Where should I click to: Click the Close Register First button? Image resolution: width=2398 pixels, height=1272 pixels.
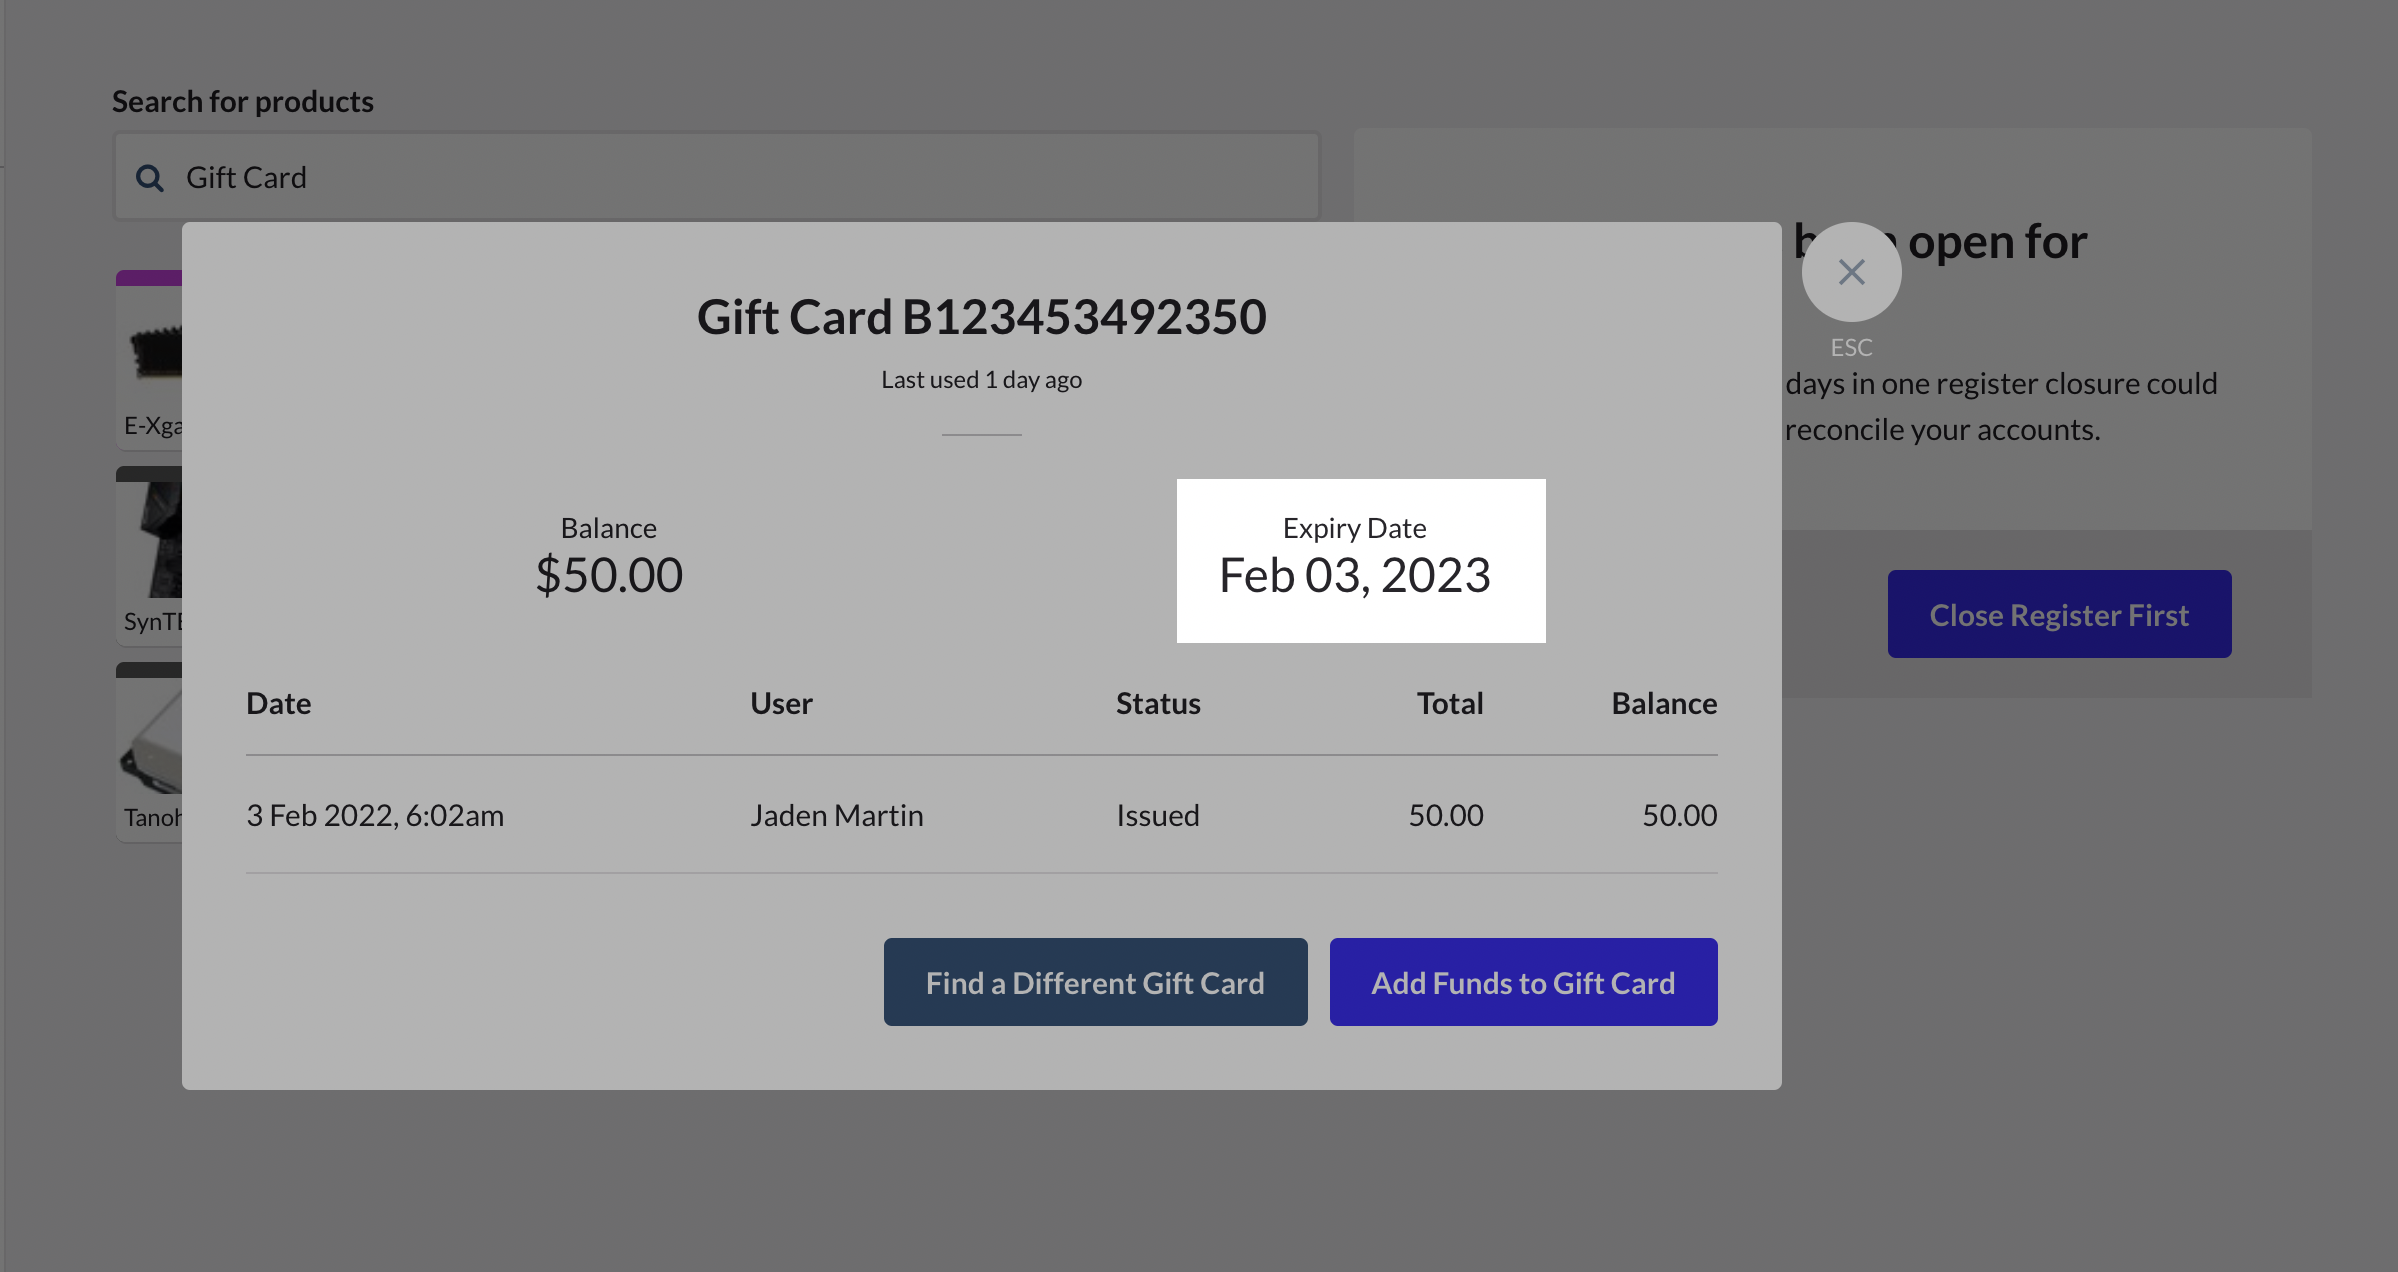2059,614
